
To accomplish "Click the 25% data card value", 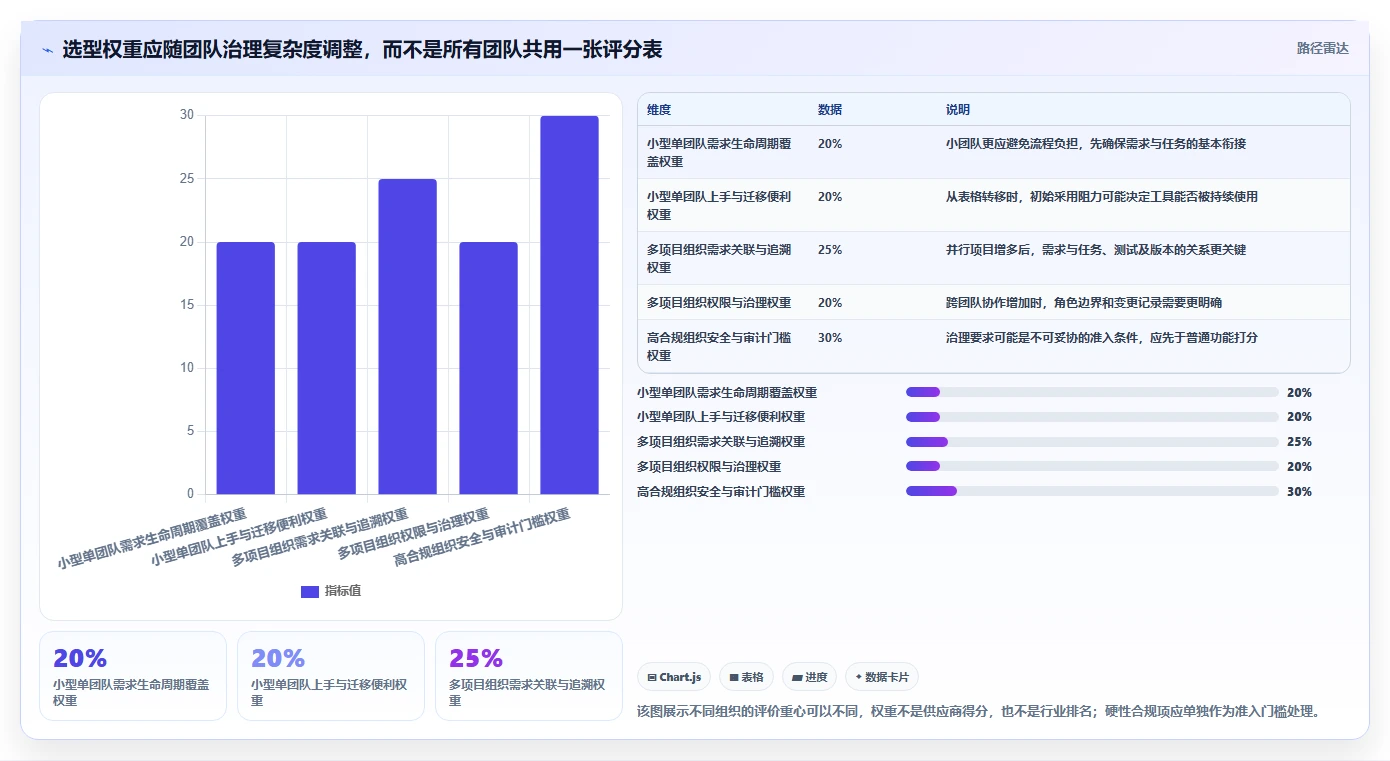I will [476, 658].
